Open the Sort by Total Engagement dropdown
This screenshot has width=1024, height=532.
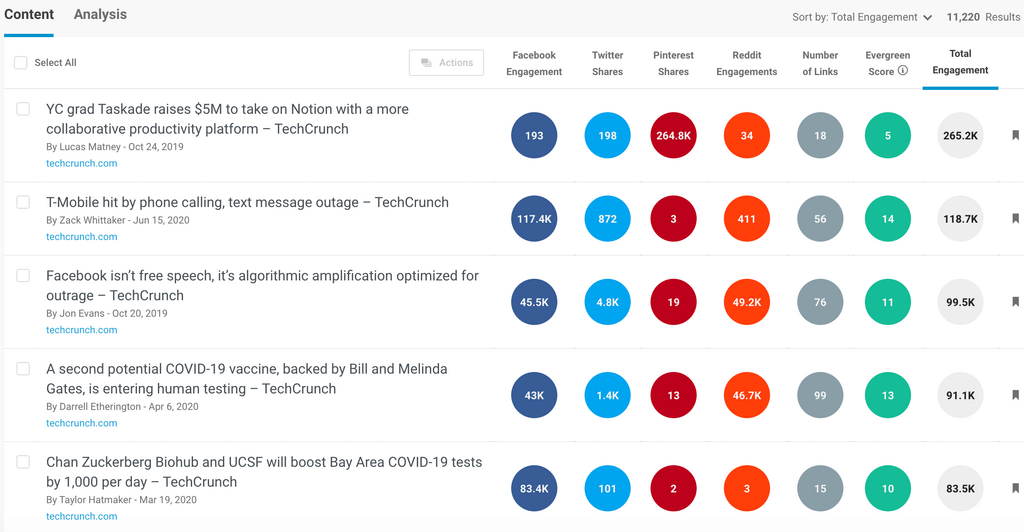[862, 17]
